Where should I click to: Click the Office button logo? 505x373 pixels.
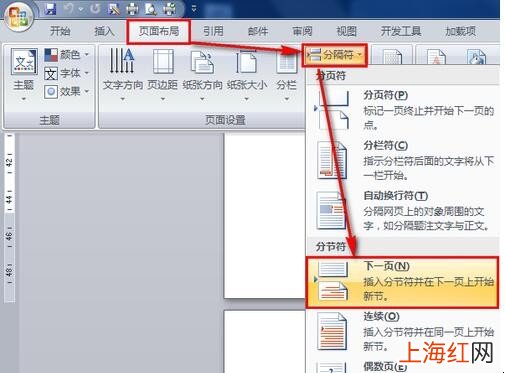point(19,16)
